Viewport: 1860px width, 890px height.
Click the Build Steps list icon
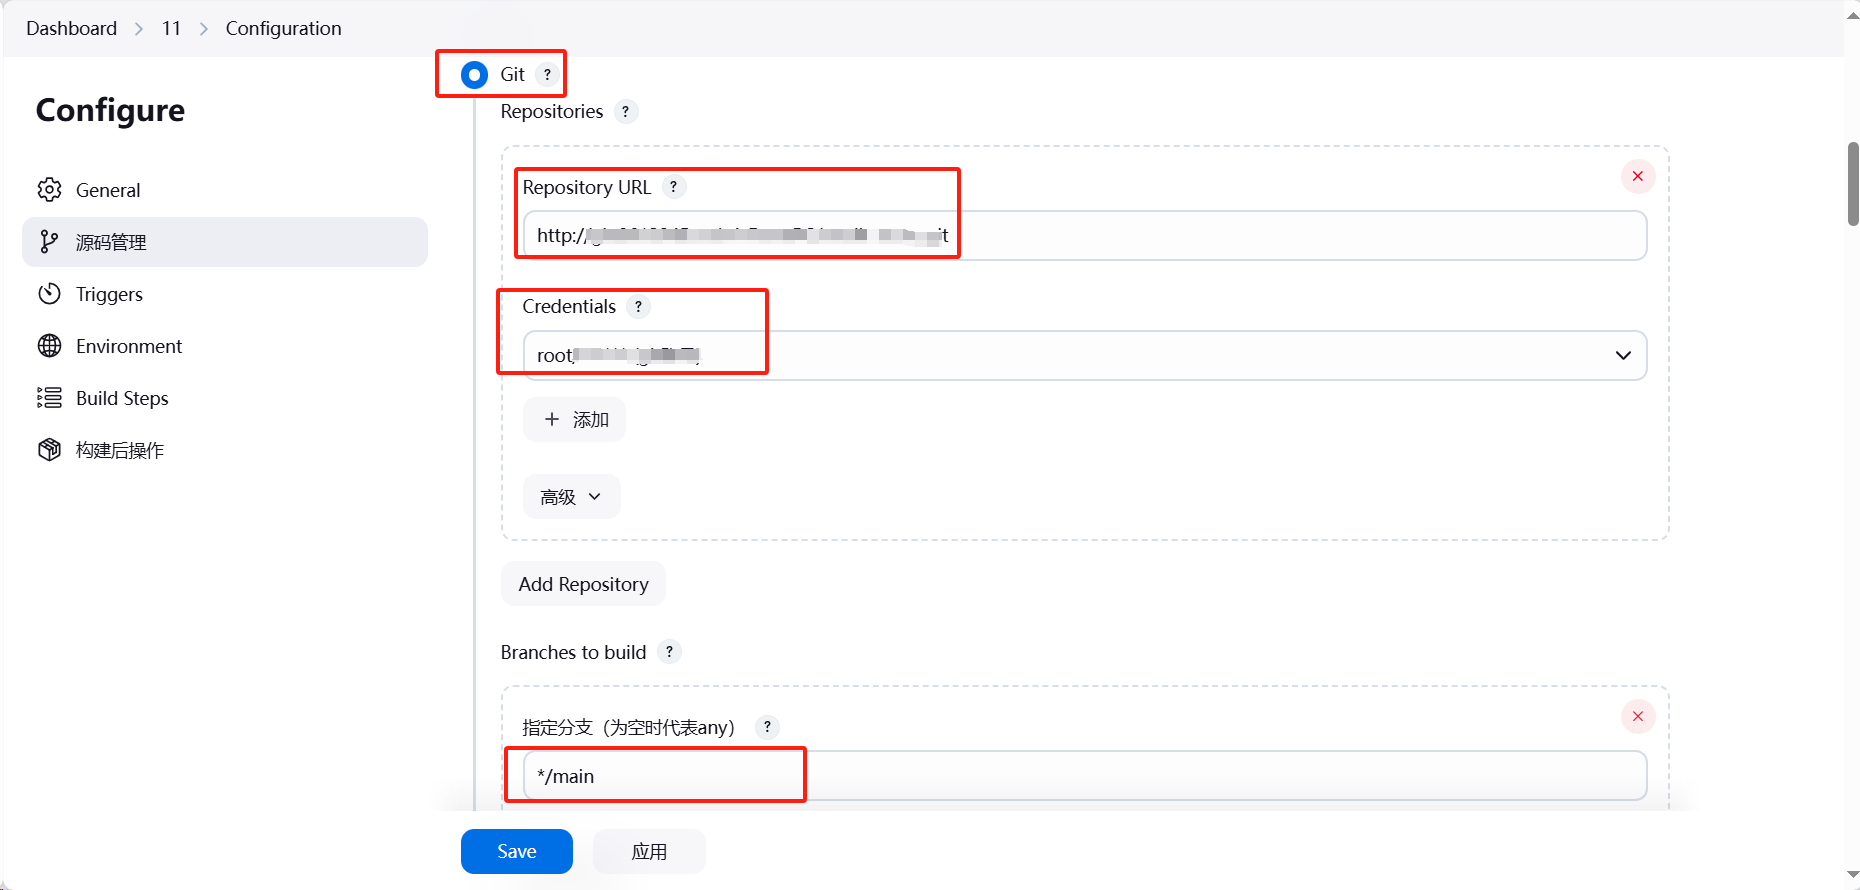pos(49,398)
